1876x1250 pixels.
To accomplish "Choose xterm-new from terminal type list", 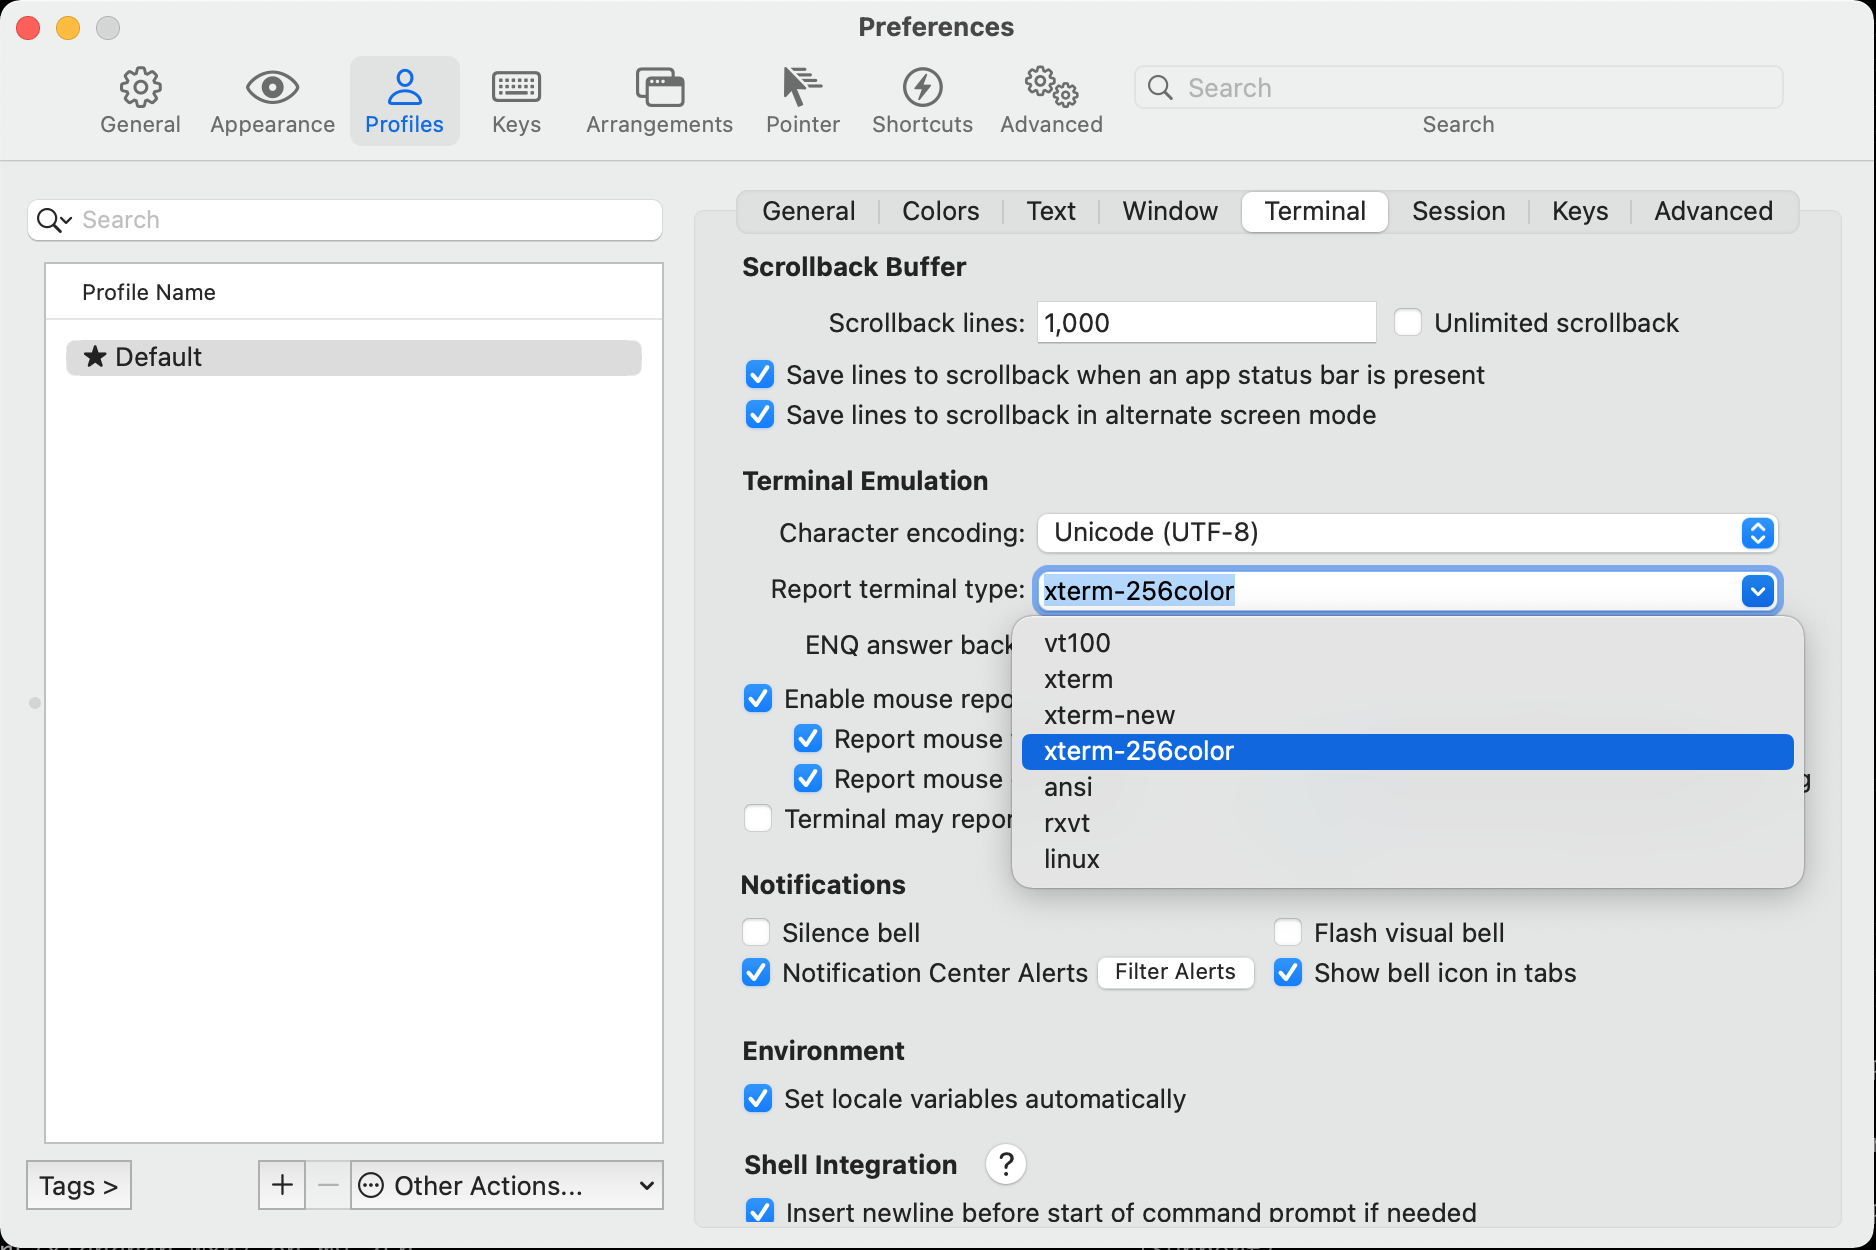I will point(1407,715).
